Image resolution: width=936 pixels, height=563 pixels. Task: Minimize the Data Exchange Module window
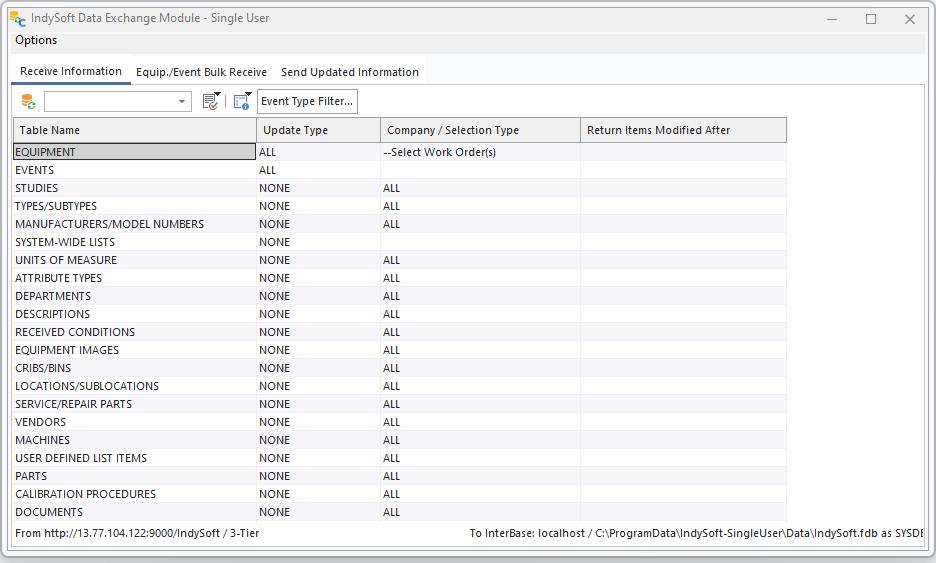[x=832, y=19]
